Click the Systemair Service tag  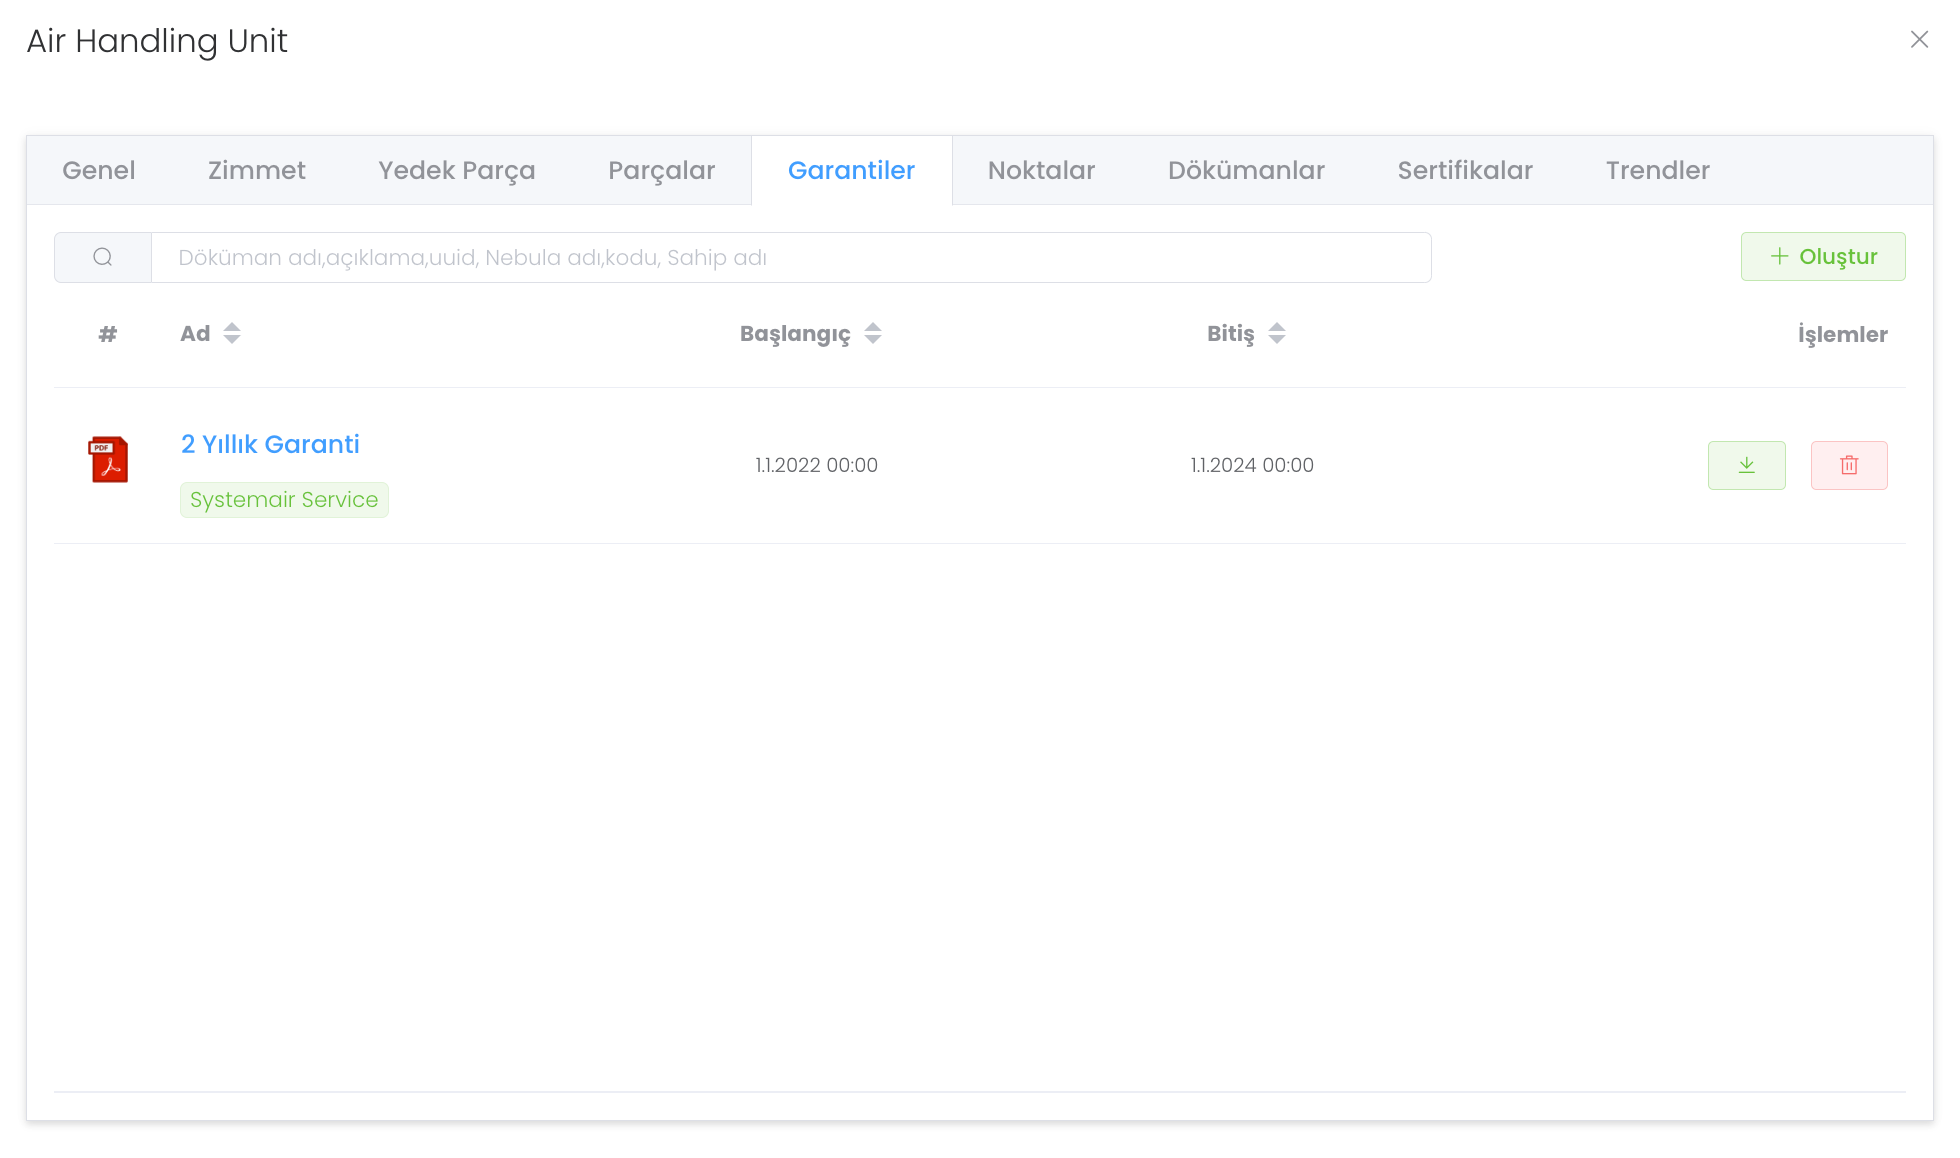pyautogui.click(x=284, y=499)
